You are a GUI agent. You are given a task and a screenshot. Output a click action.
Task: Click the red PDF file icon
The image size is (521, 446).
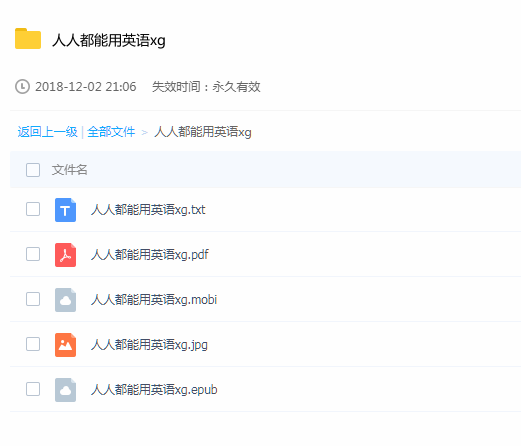[x=65, y=255]
